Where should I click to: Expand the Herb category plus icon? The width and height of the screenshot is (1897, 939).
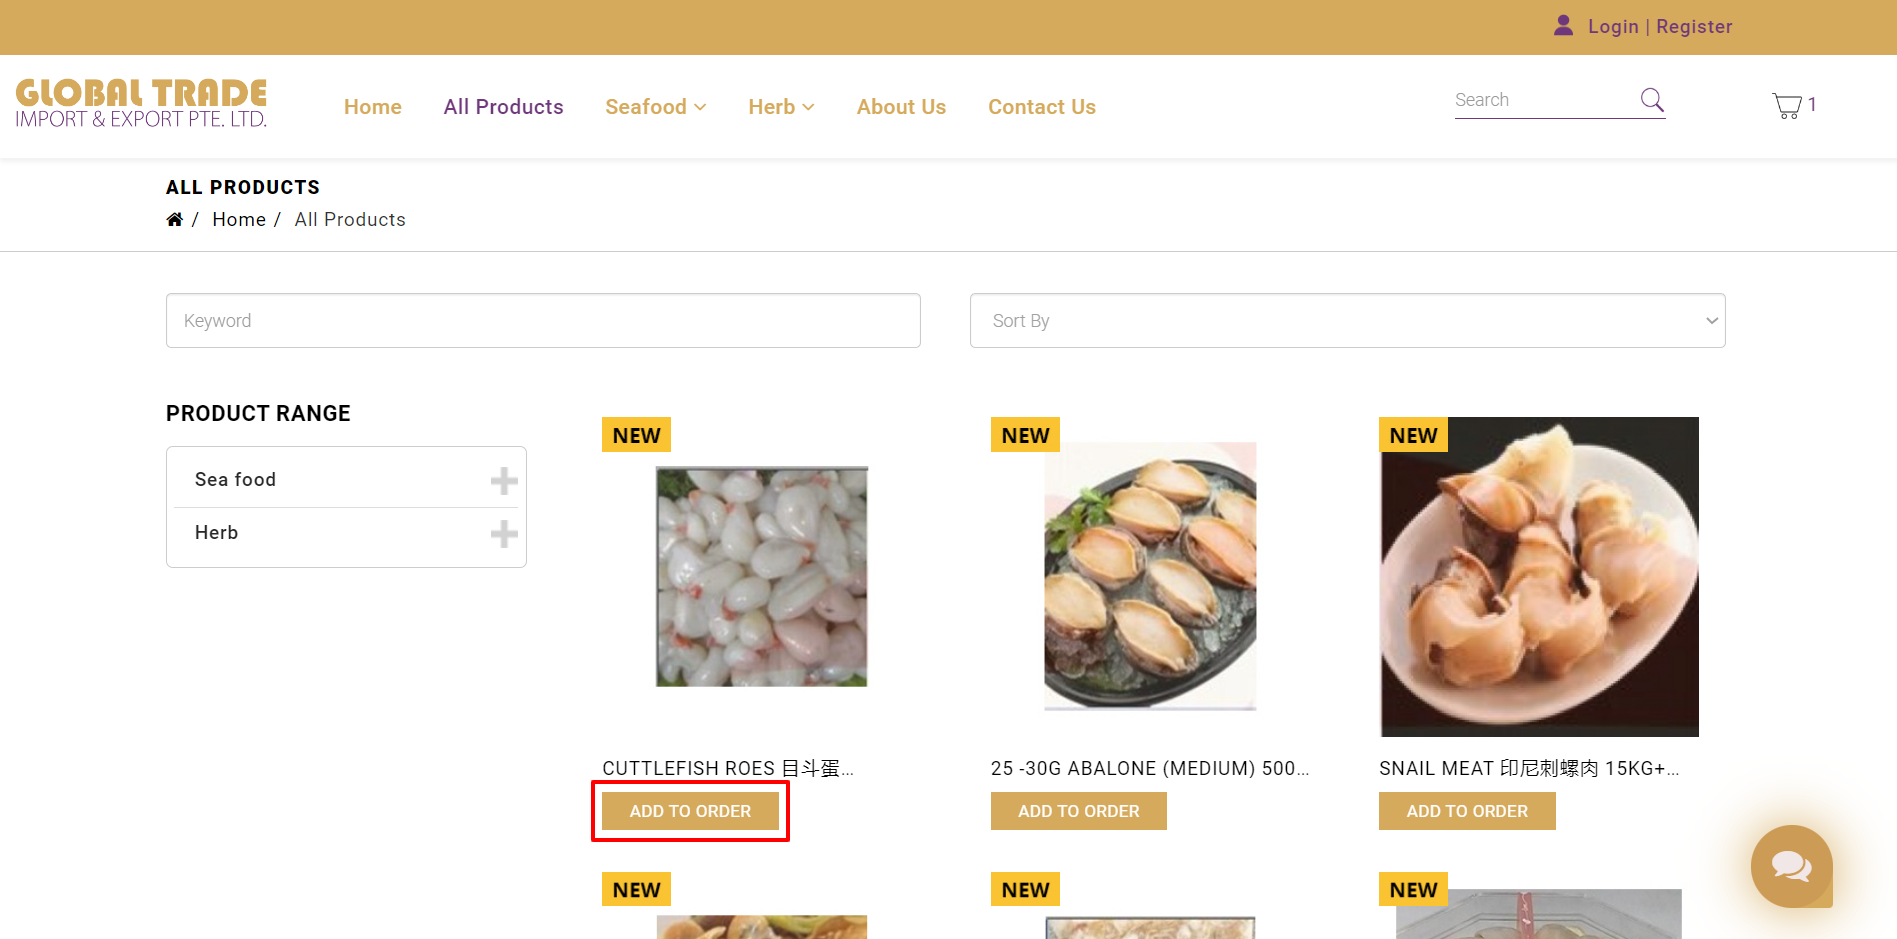click(504, 534)
